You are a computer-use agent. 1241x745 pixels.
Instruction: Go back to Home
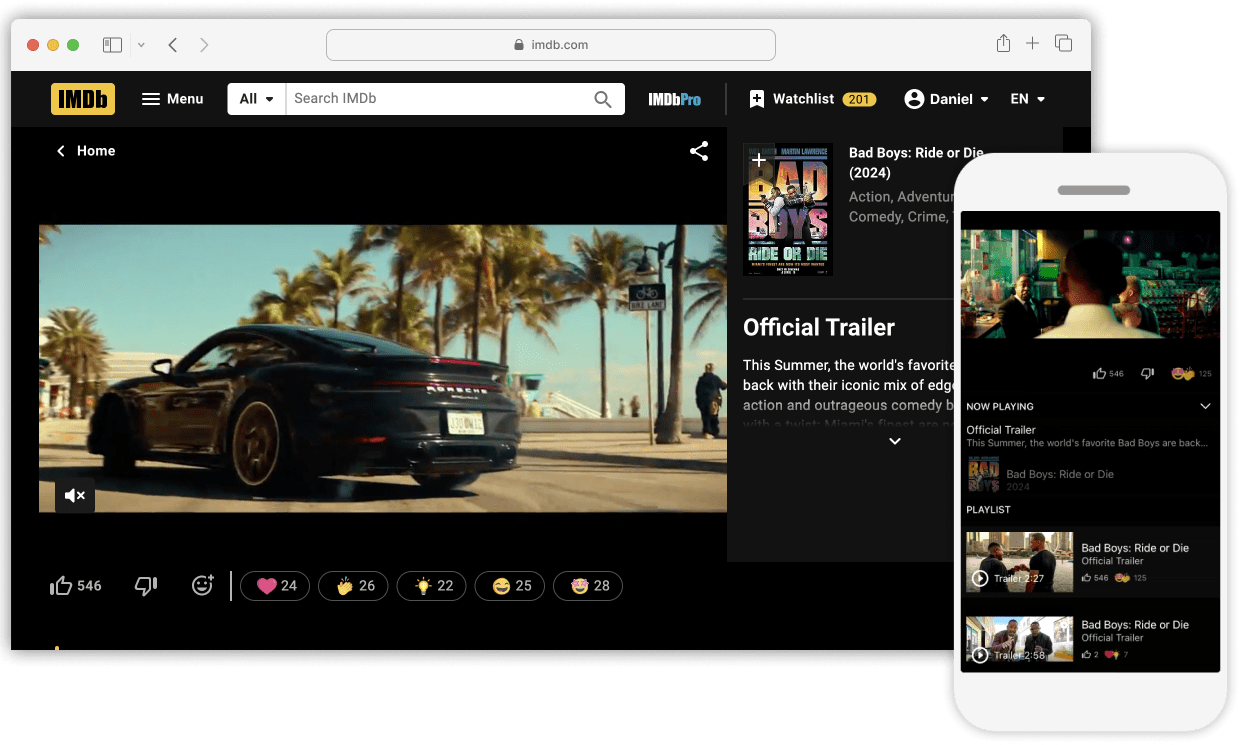pos(85,151)
